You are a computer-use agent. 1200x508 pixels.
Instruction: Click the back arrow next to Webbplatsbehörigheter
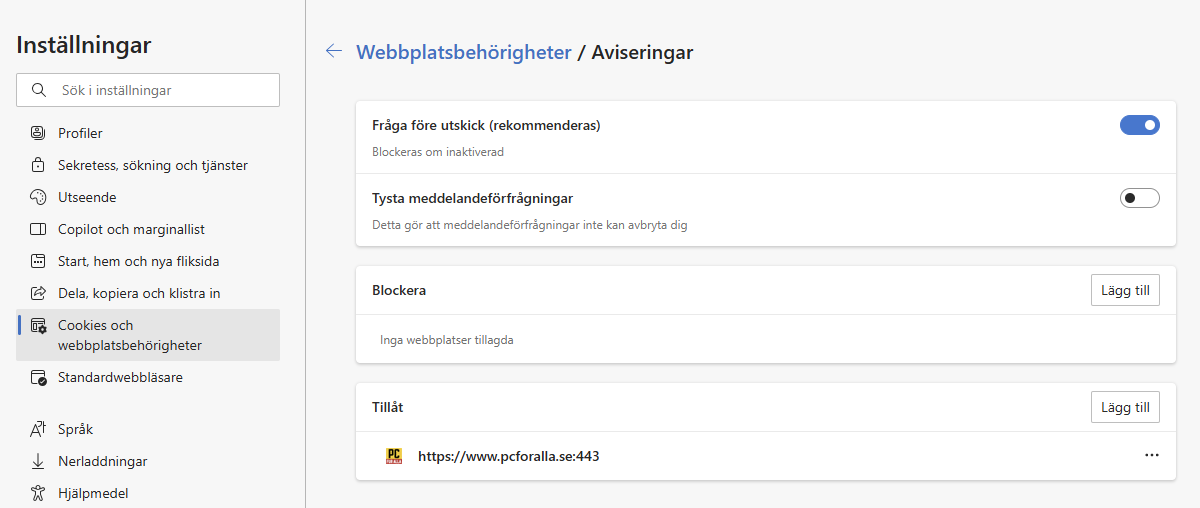click(334, 52)
